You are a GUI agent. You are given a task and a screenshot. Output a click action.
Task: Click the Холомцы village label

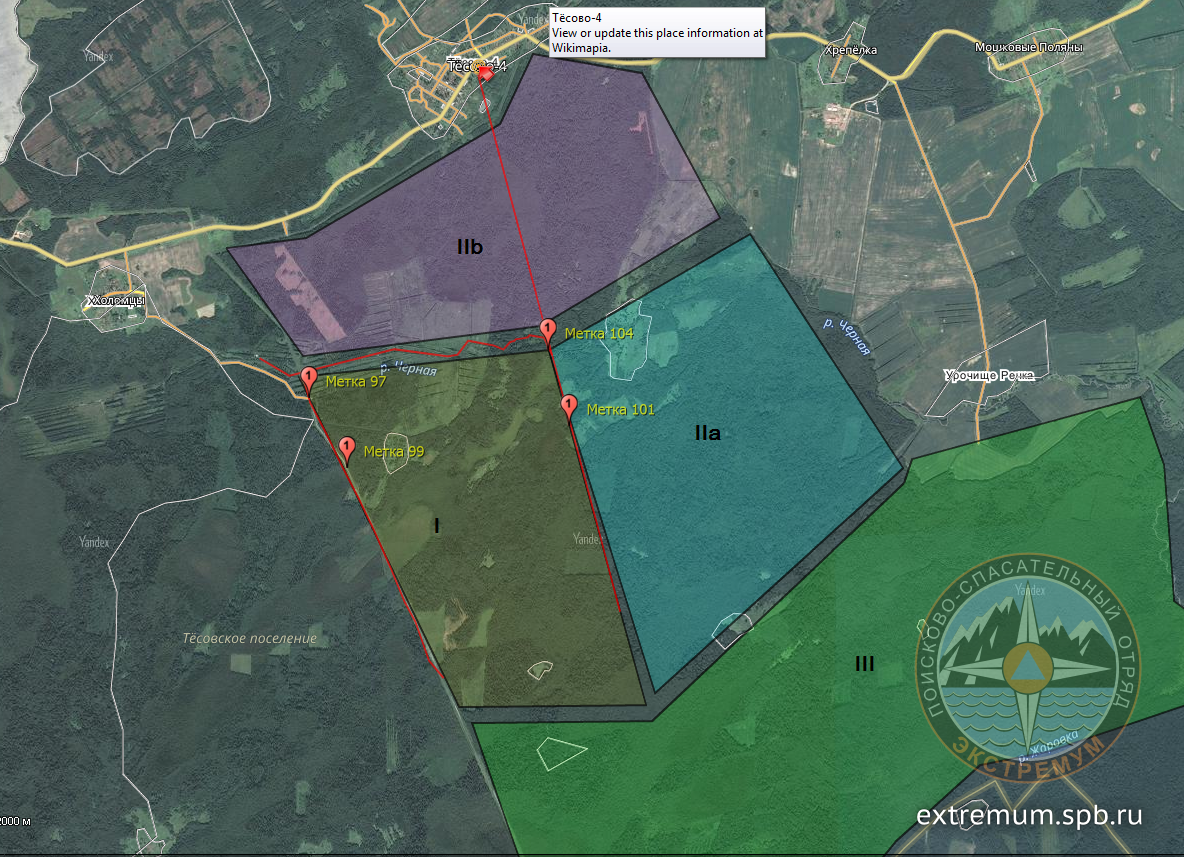tap(115, 299)
